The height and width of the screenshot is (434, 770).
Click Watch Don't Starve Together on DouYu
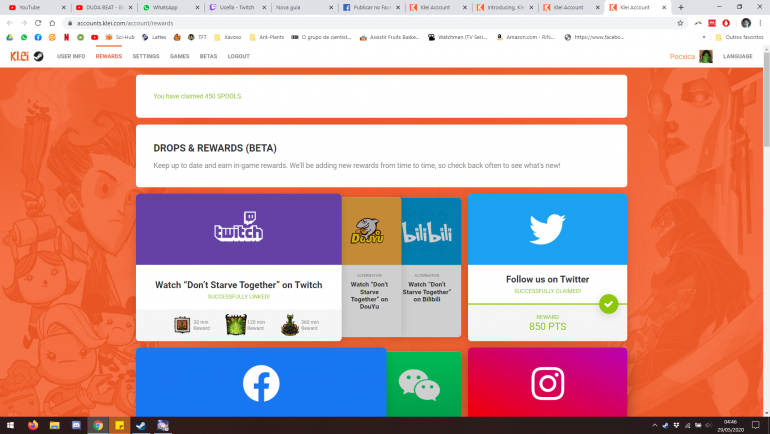369,295
